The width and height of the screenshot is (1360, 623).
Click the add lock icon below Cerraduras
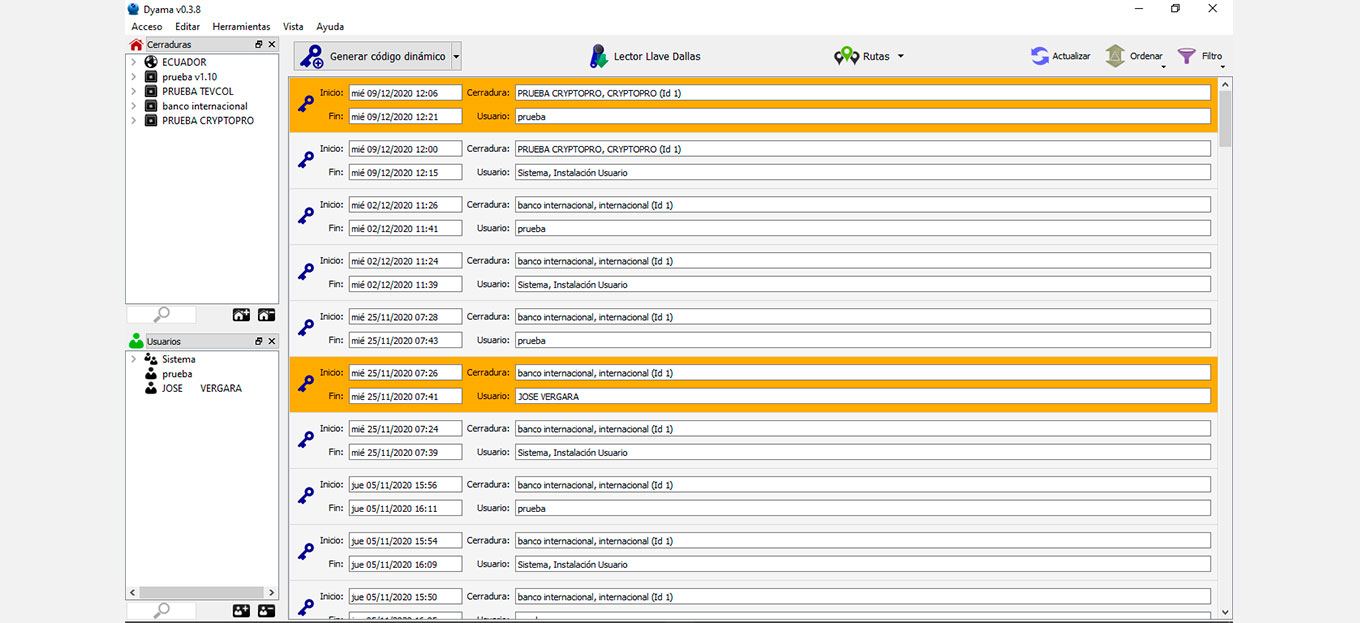click(x=241, y=315)
